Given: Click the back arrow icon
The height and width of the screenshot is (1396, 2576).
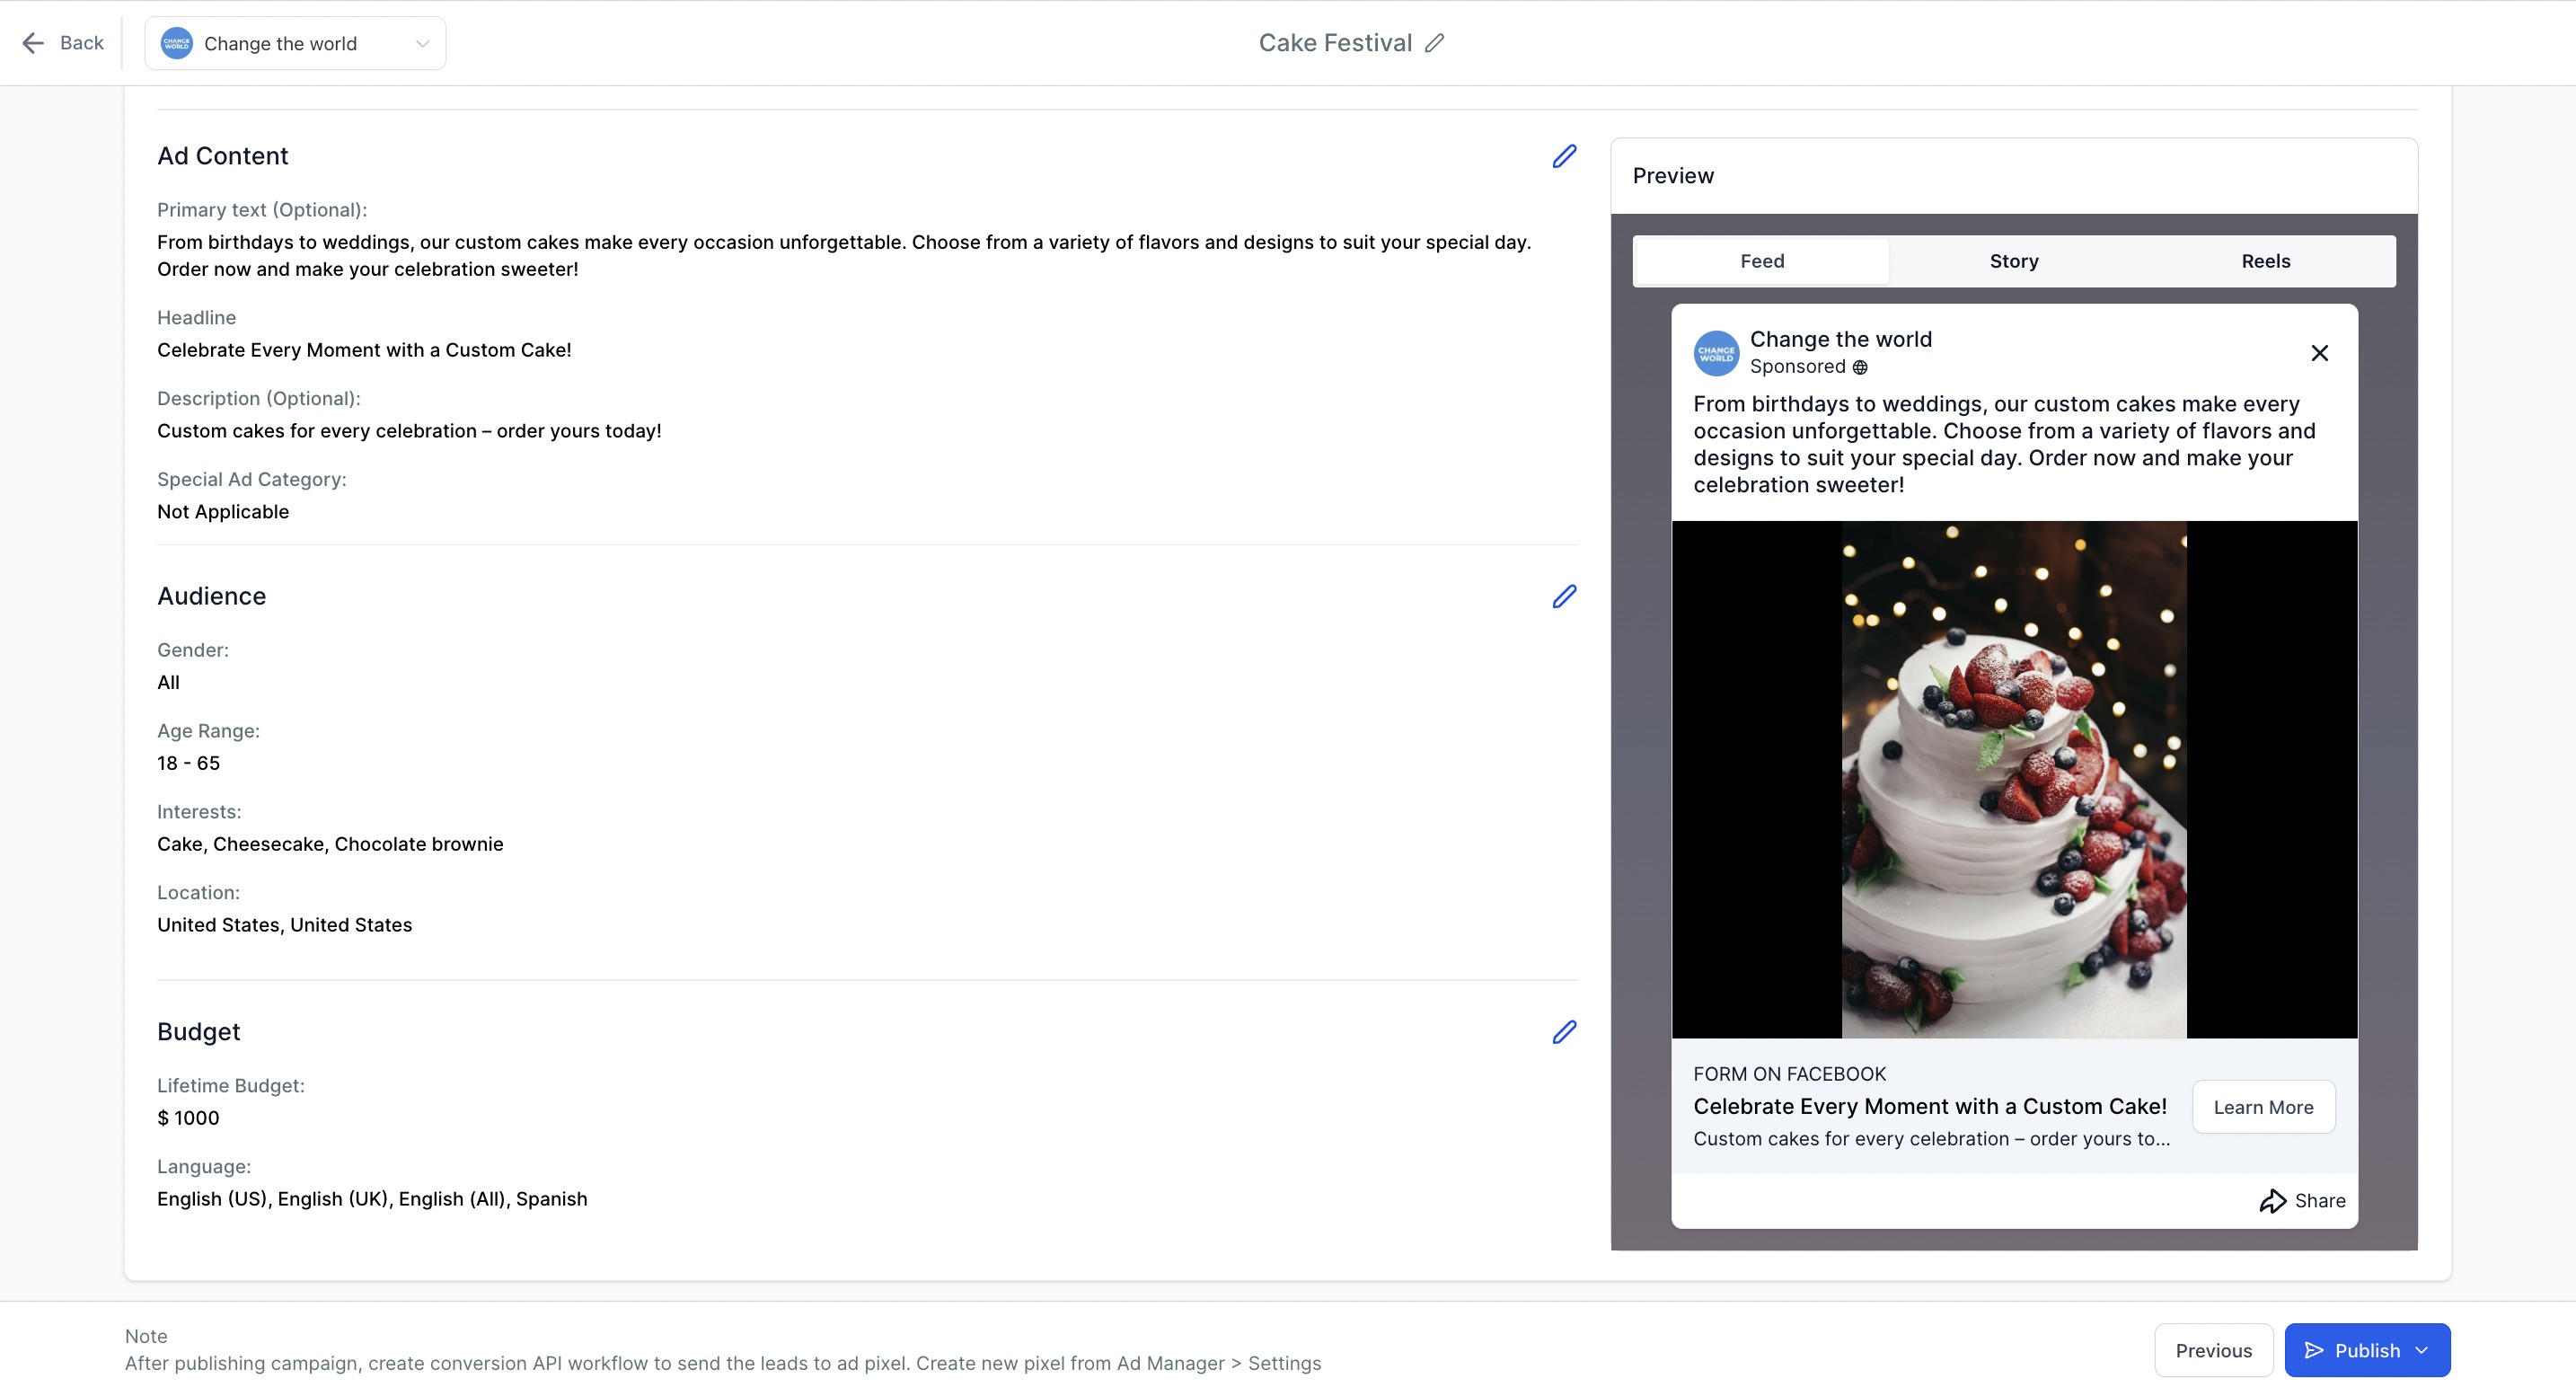Looking at the screenshot, I should (33, 43).
